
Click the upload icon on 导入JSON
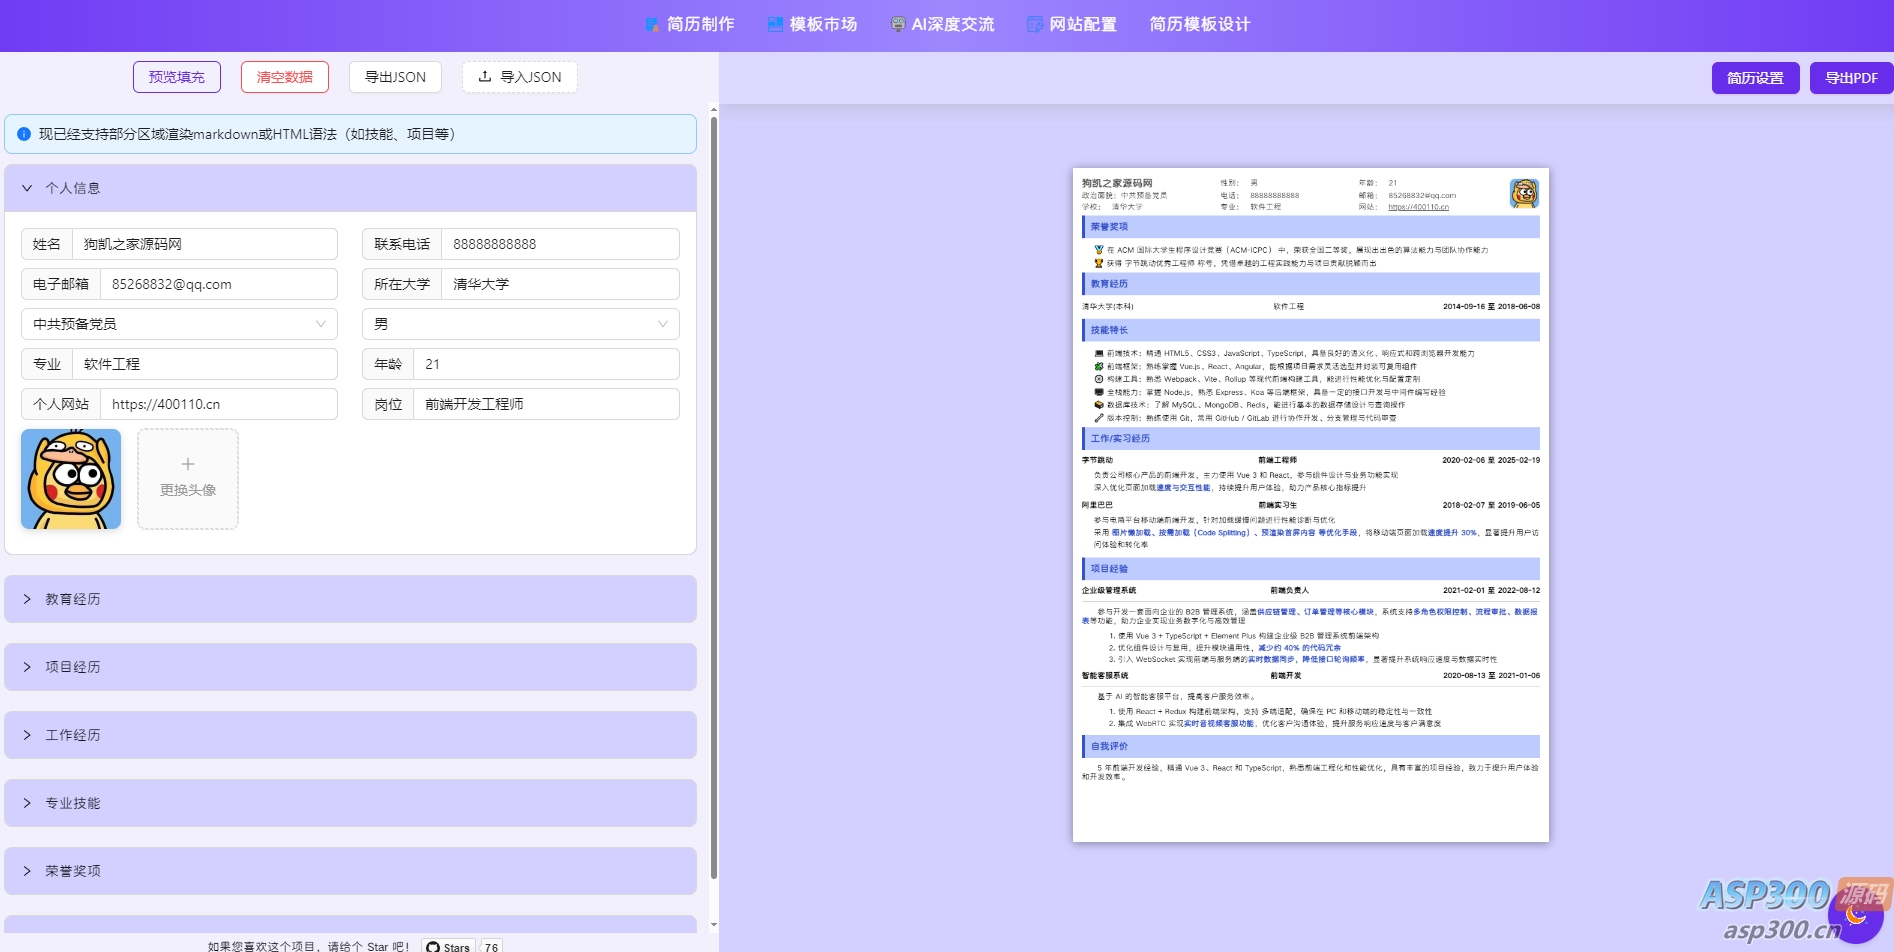(x=485, y=77)
